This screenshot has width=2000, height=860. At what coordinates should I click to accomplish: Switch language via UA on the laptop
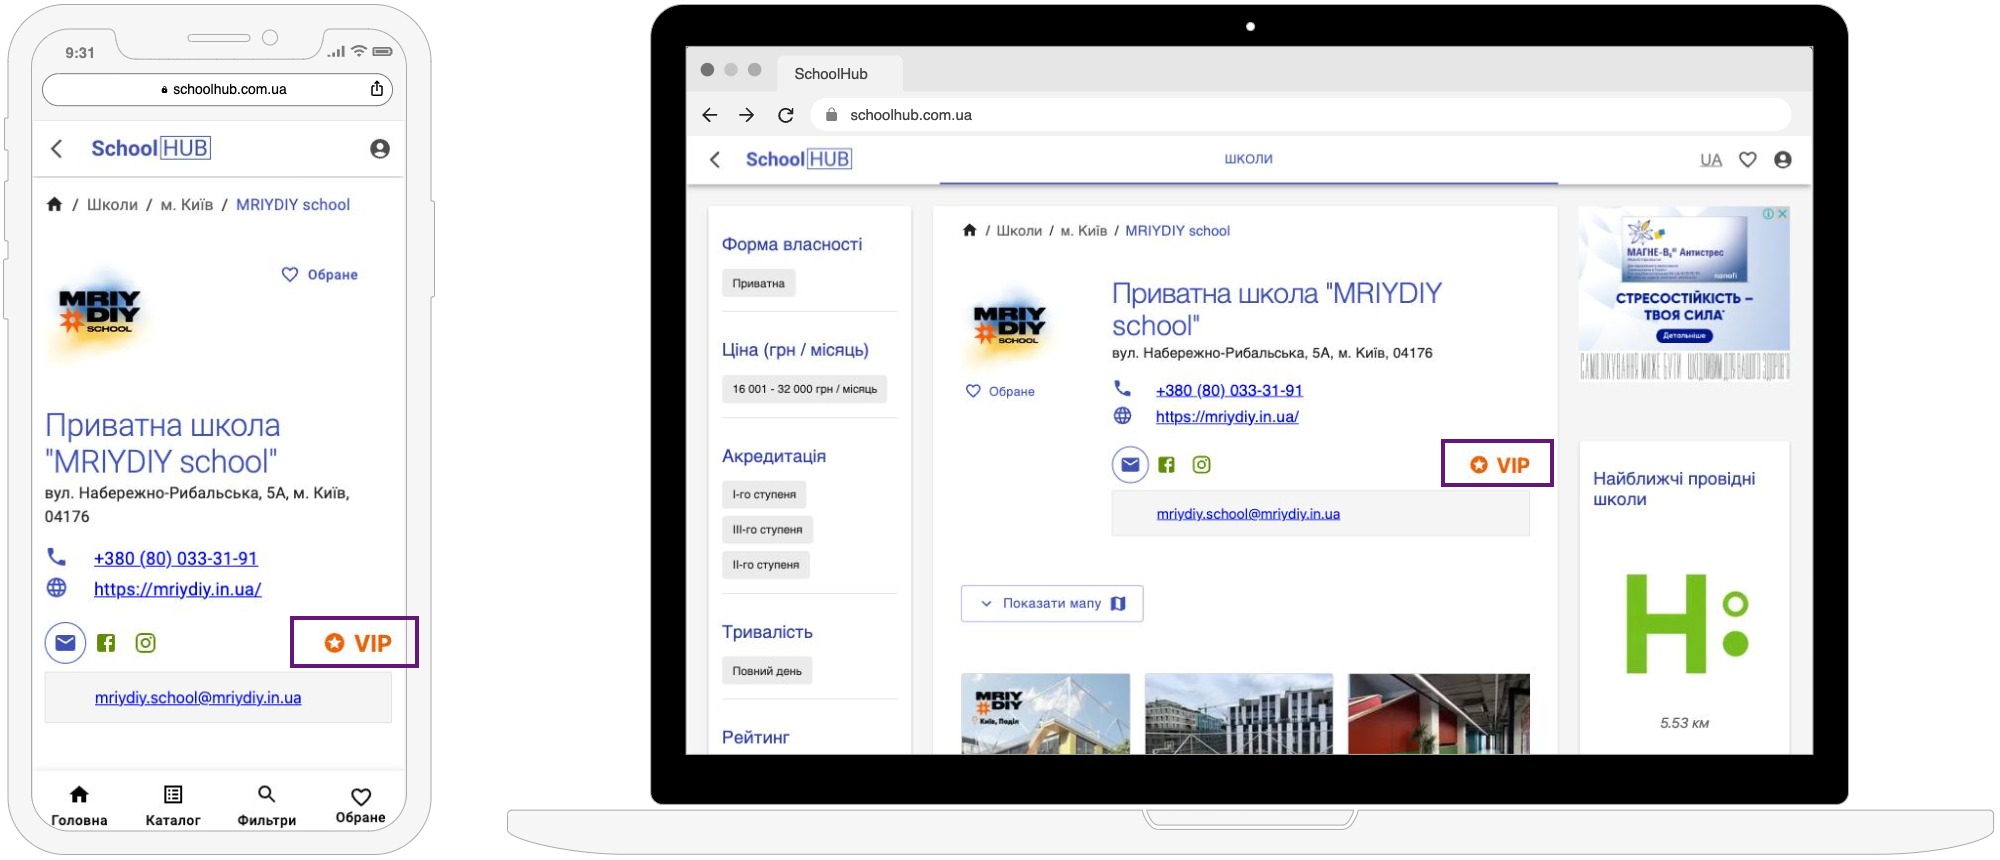pos(1711,160)
